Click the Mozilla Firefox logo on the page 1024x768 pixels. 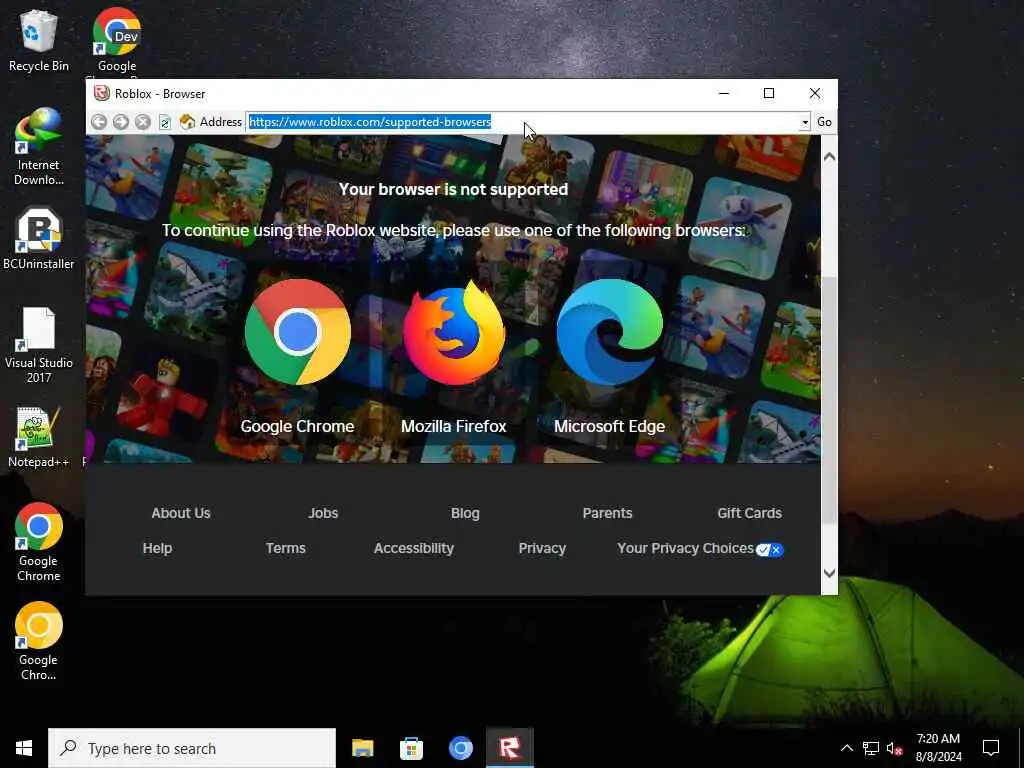coord(454,332)
